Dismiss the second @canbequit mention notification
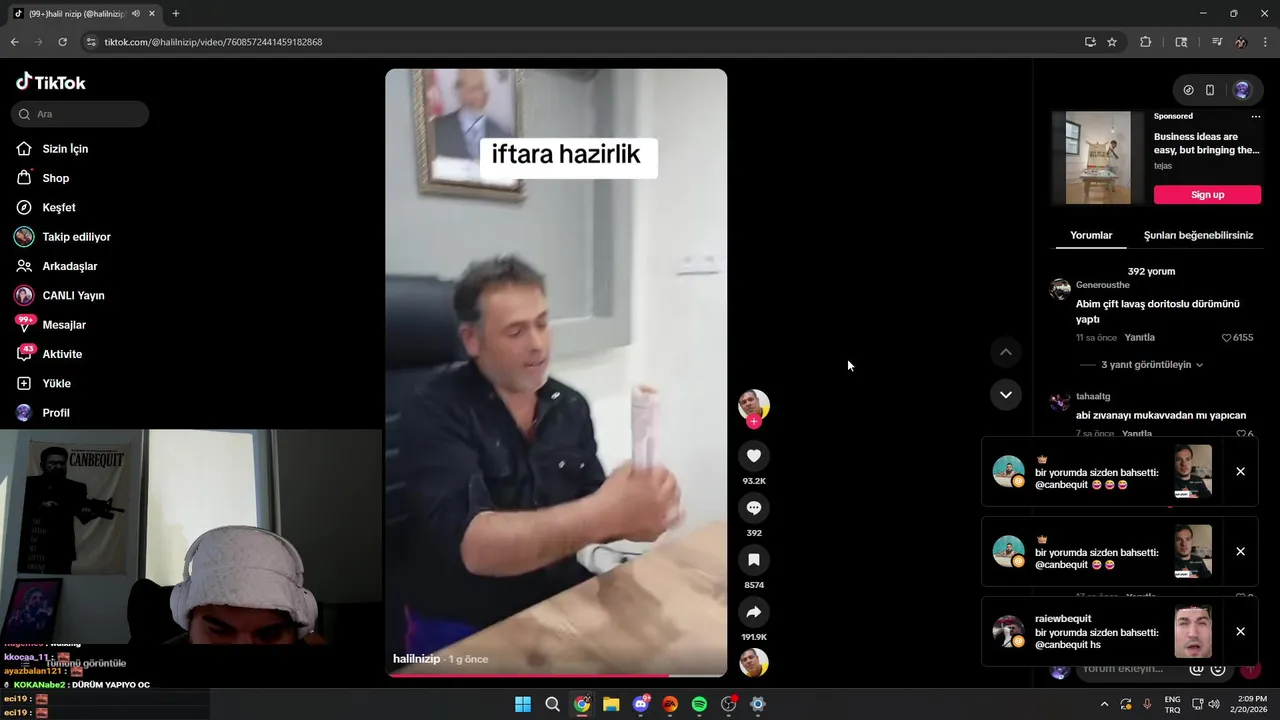Viewport: 1280px width, 720px height. point(1240,552)
